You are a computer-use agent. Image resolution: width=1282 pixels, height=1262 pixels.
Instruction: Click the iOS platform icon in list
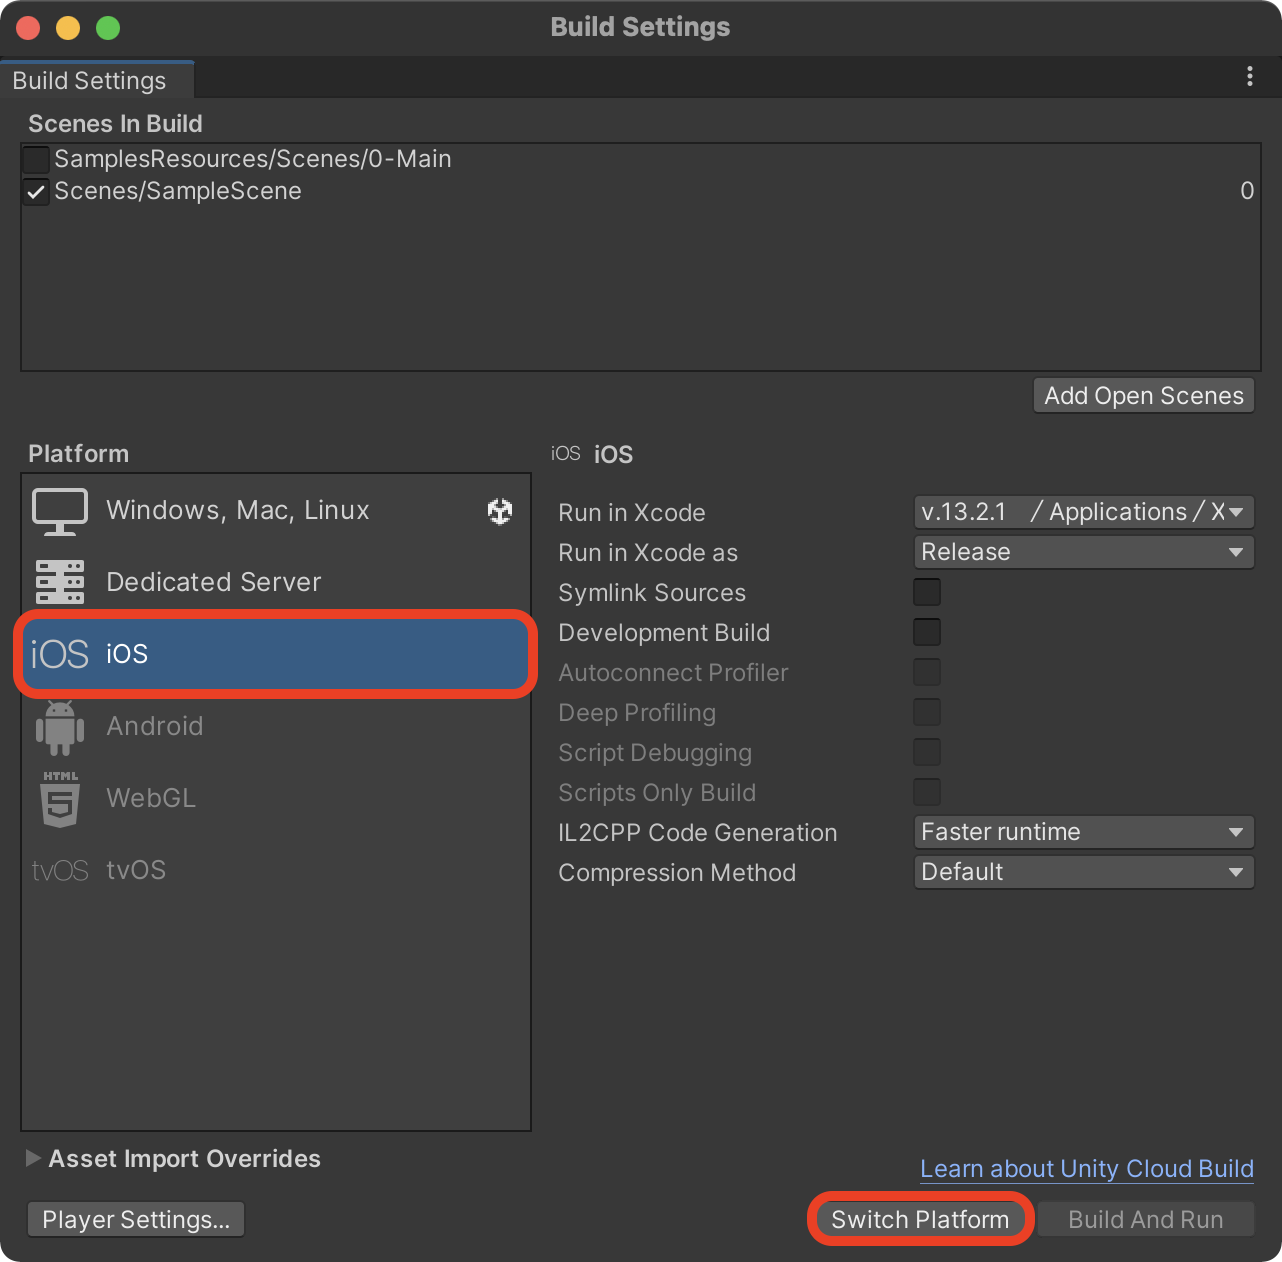pyautogui.click(x=60, y=654)
